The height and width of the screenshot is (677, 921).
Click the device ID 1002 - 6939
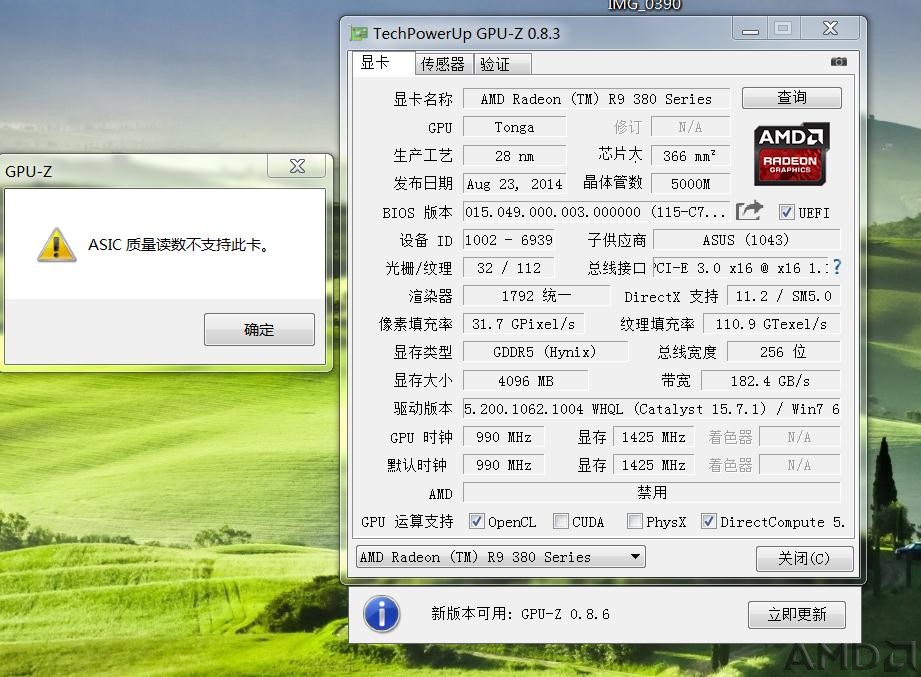click(509, 240)
